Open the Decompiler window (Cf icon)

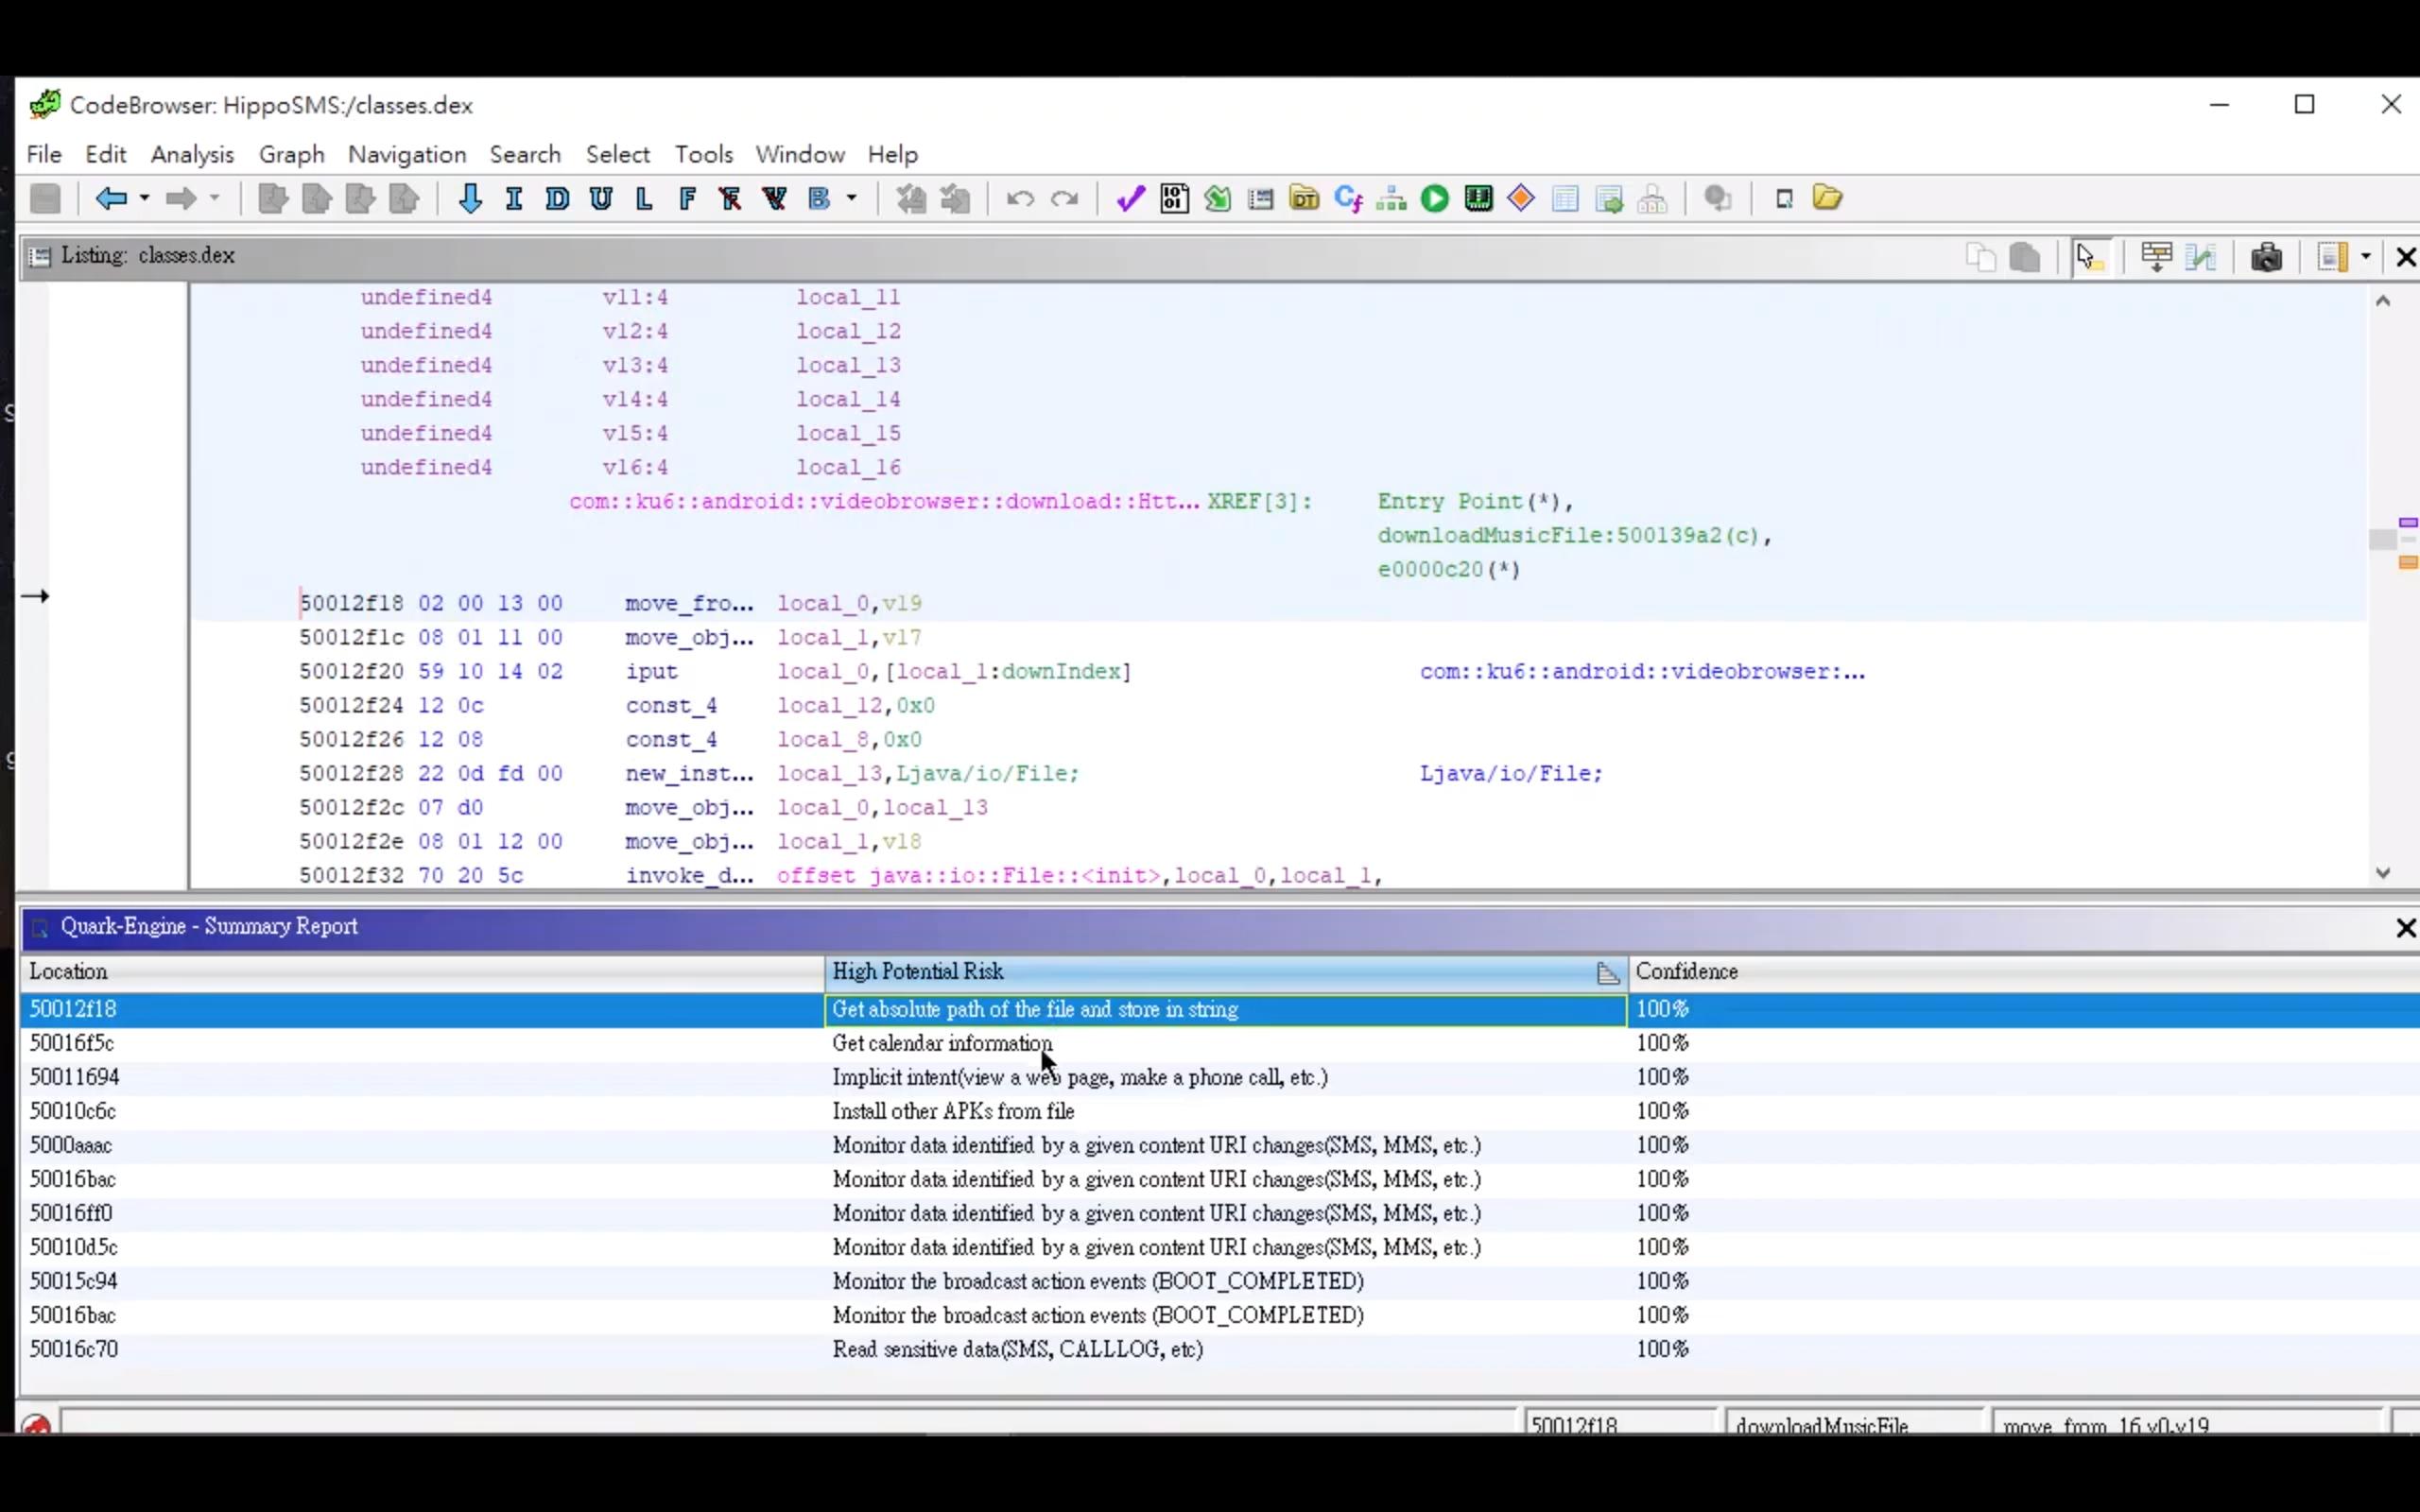[1347, 198]
